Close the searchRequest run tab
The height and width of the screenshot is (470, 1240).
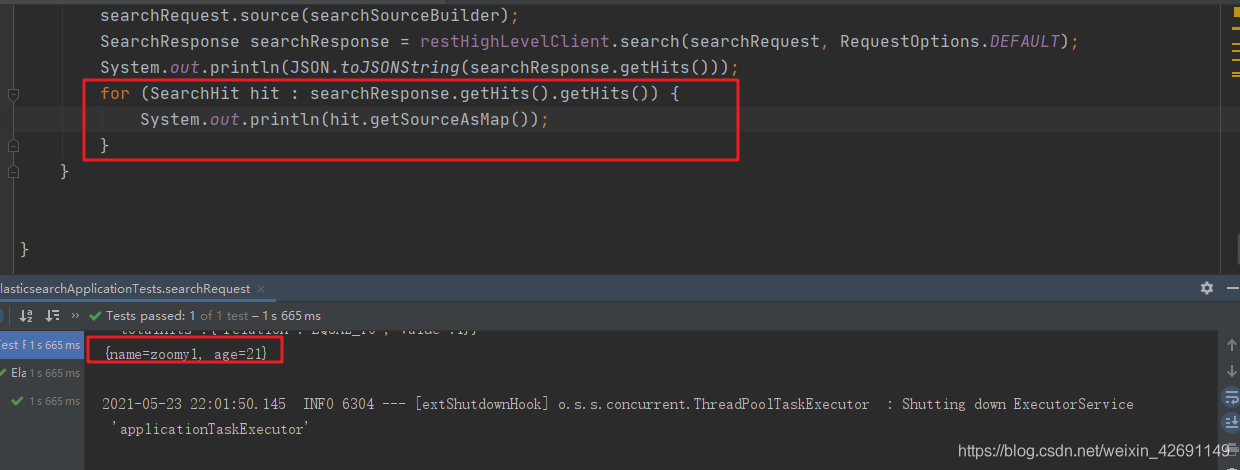click(x=263, y=289)
